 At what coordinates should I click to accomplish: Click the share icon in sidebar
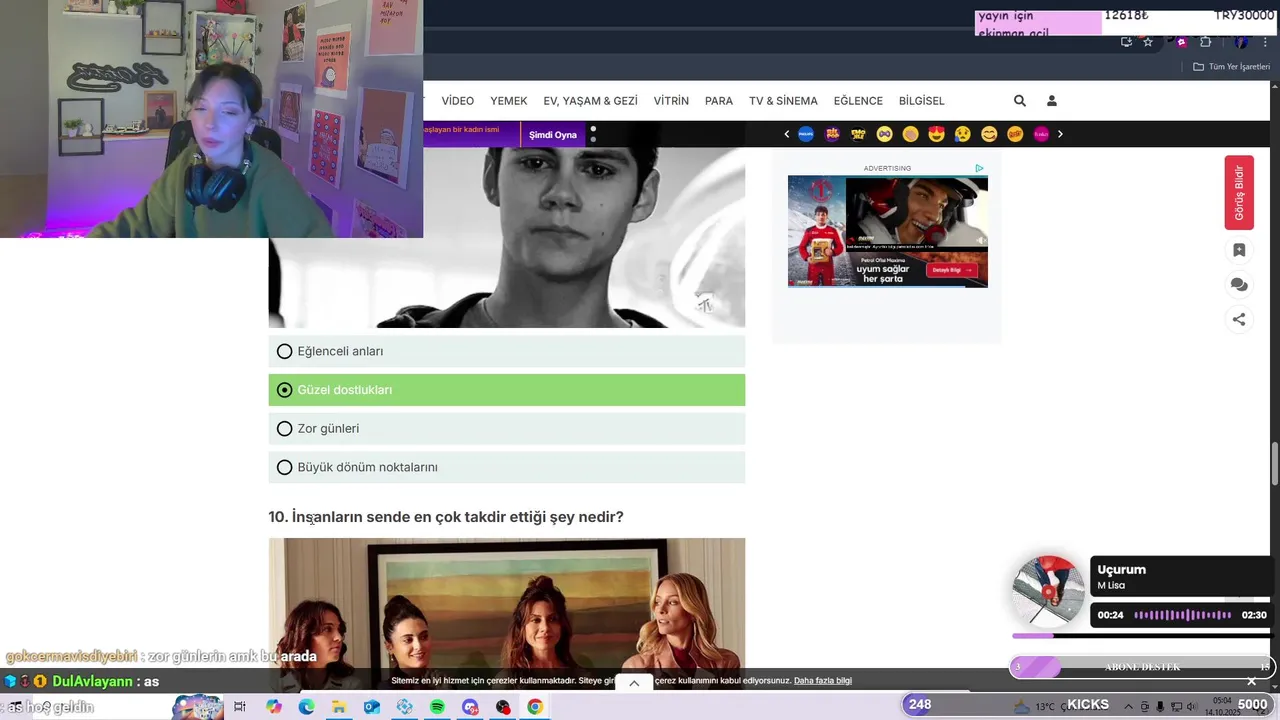[x=1239, y=319]
